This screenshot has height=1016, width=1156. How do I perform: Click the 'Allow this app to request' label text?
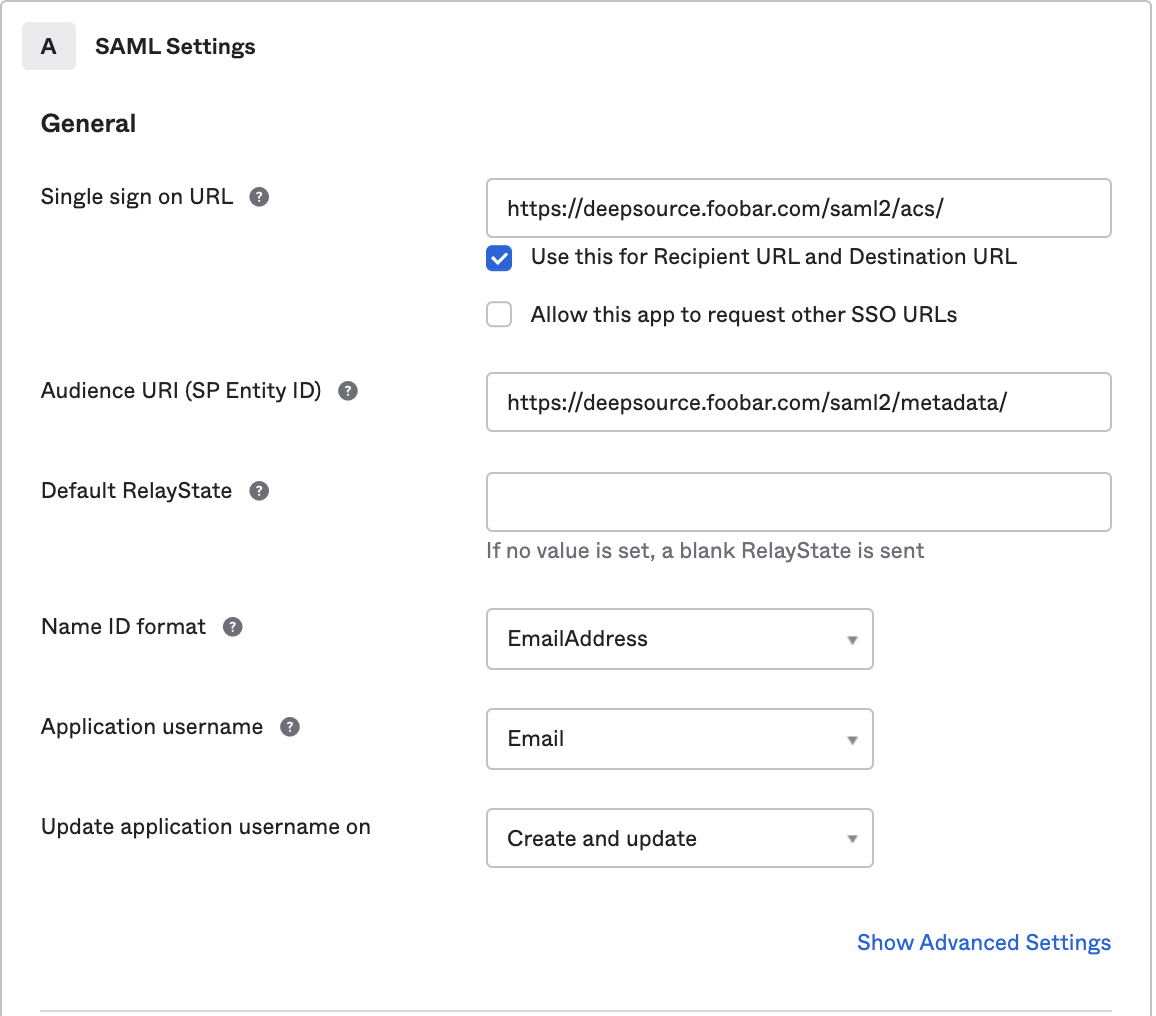click(743, 315)
